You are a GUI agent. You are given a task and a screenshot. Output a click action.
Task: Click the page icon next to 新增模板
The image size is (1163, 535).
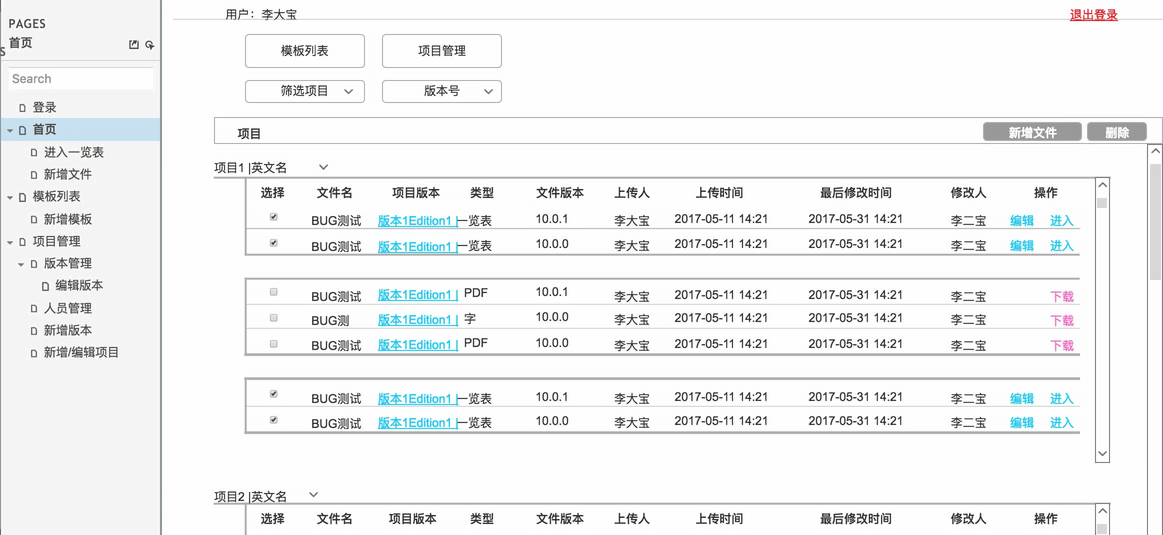point(34,220)
